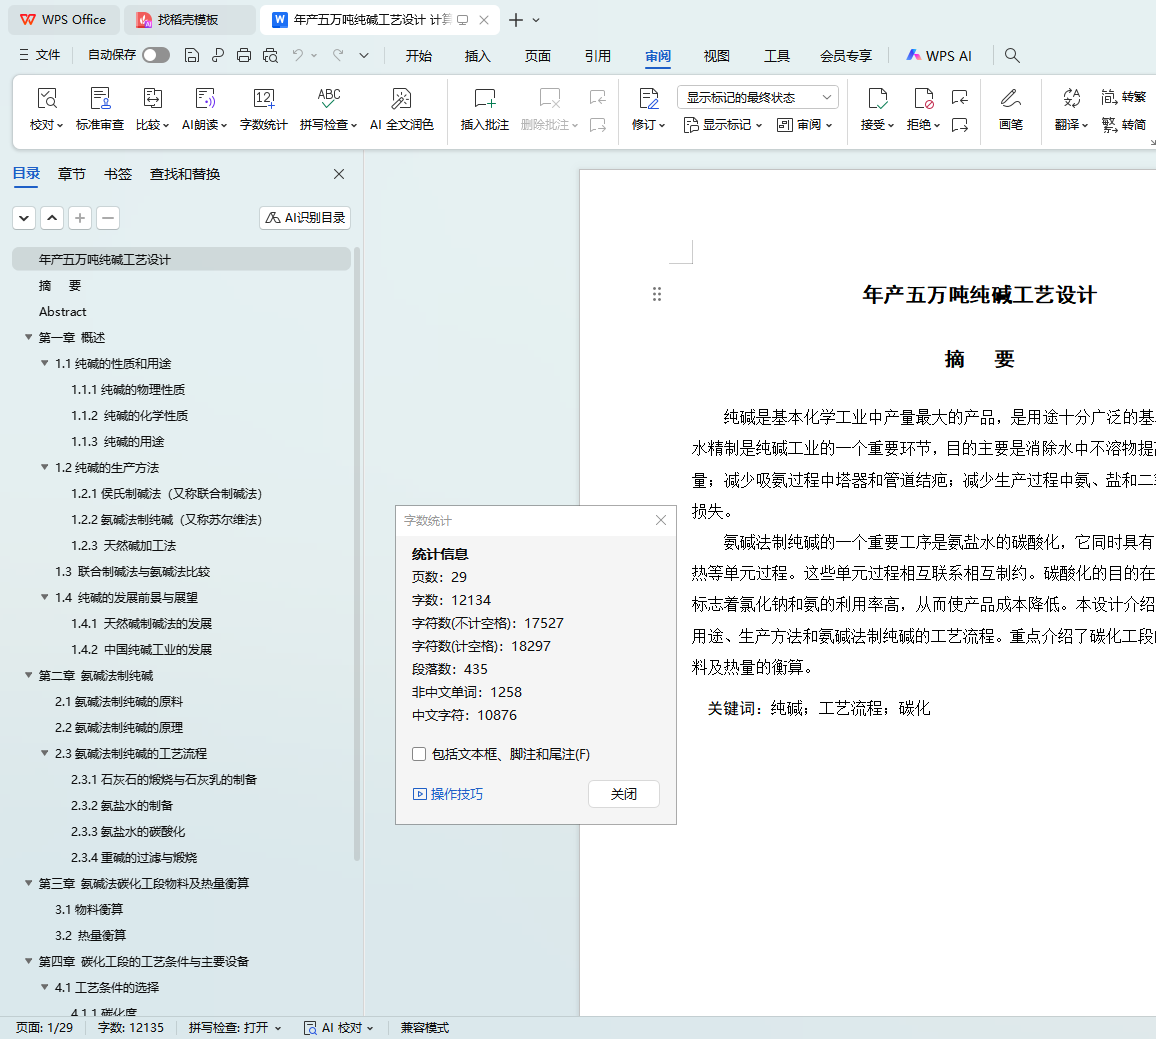Image resolution: width=1156 pixels, height=1039 pixels.
Task: Click the 字数统计 word count icon
Action: tap(263, 99)
